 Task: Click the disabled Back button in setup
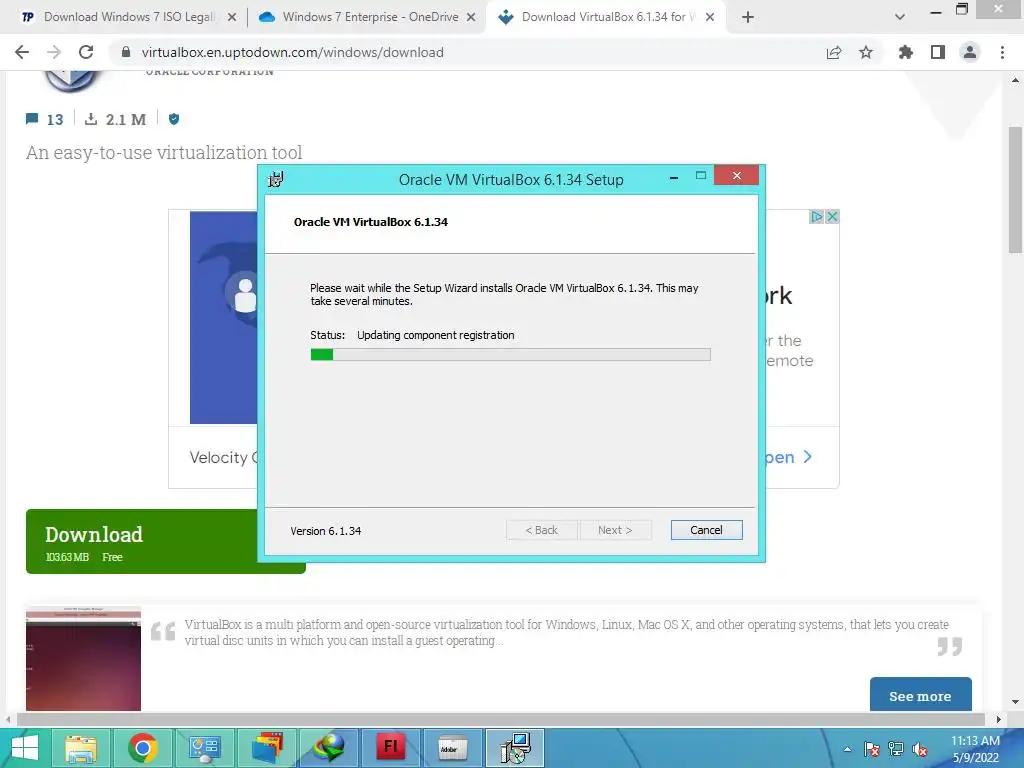point(541,530)
